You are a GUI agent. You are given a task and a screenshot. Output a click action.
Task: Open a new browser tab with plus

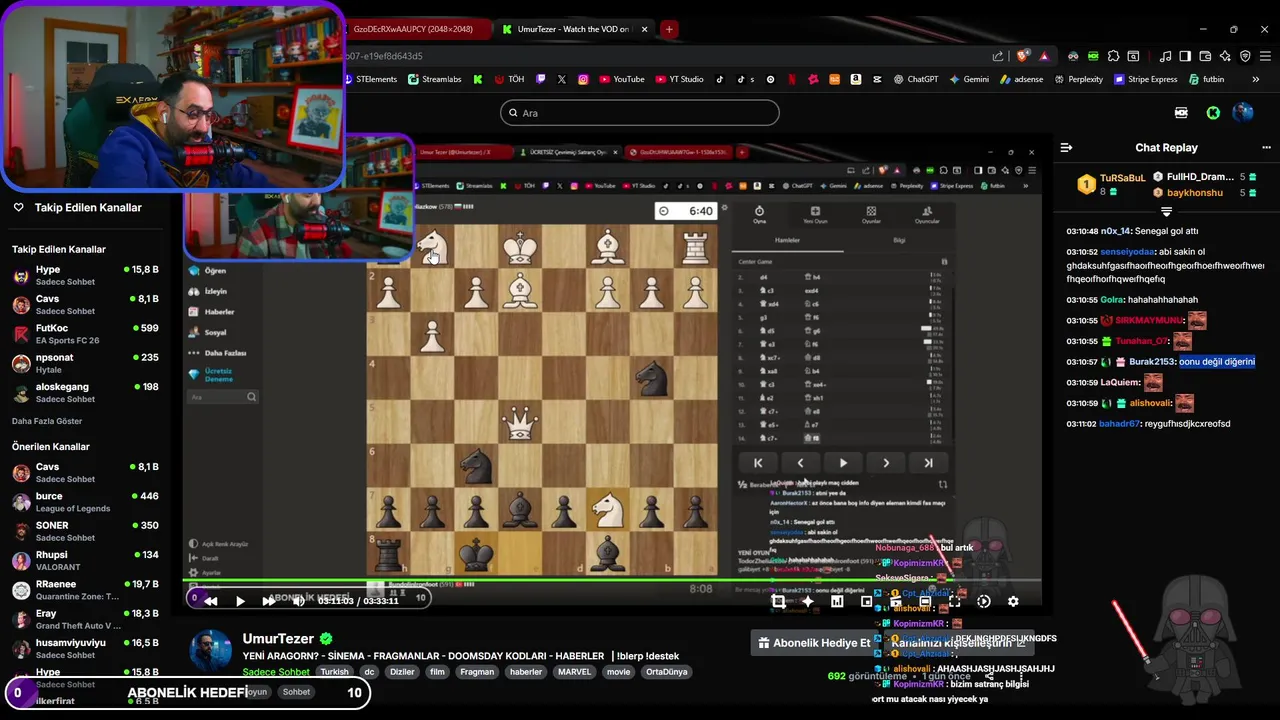[x=669, y=29]
